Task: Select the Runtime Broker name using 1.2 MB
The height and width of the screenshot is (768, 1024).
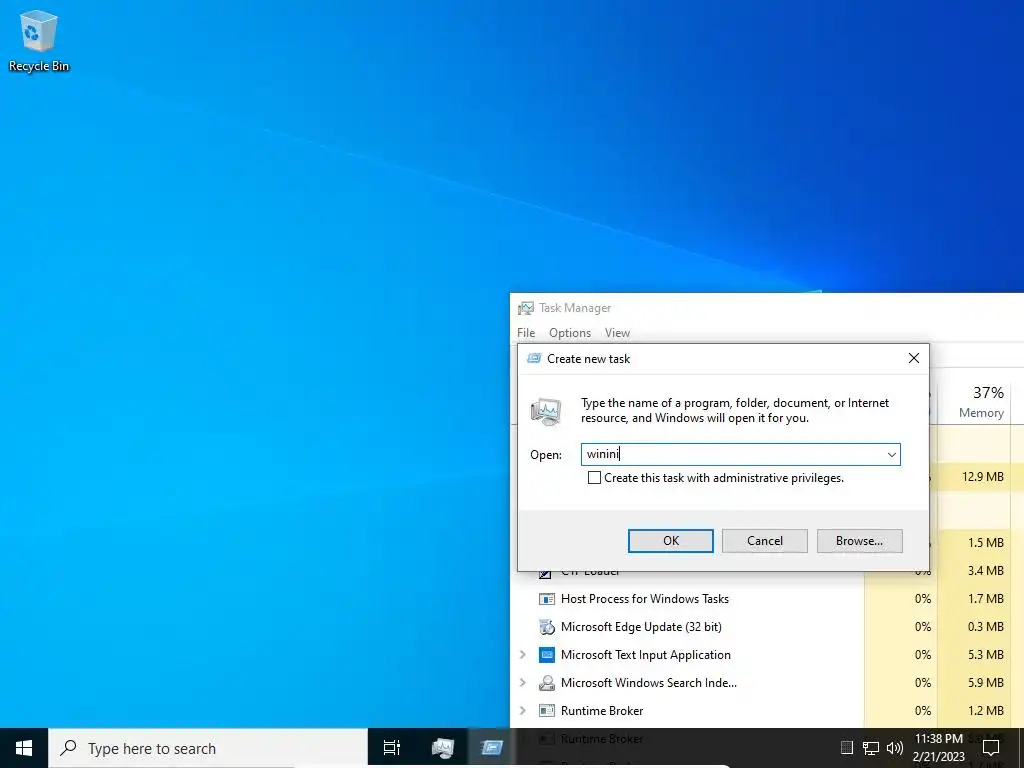Action: click(x=601, y=711)
